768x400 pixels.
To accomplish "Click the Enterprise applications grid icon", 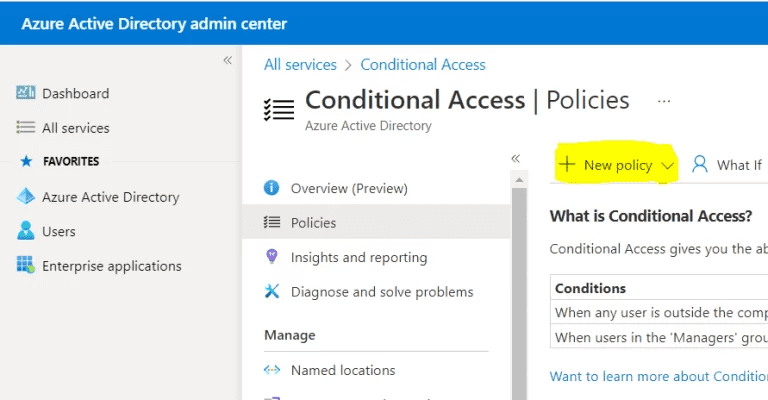I will point(25,265).
